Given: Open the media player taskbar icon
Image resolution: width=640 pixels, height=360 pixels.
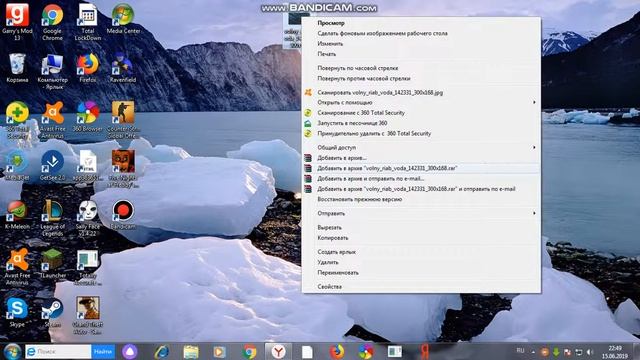Looking at the screenshot, I should pyautogui.click(x=220, y=352).
